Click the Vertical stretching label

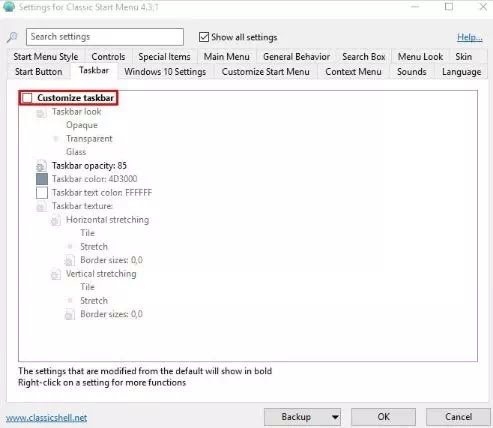pyautogui.click(x=101, y=274)
